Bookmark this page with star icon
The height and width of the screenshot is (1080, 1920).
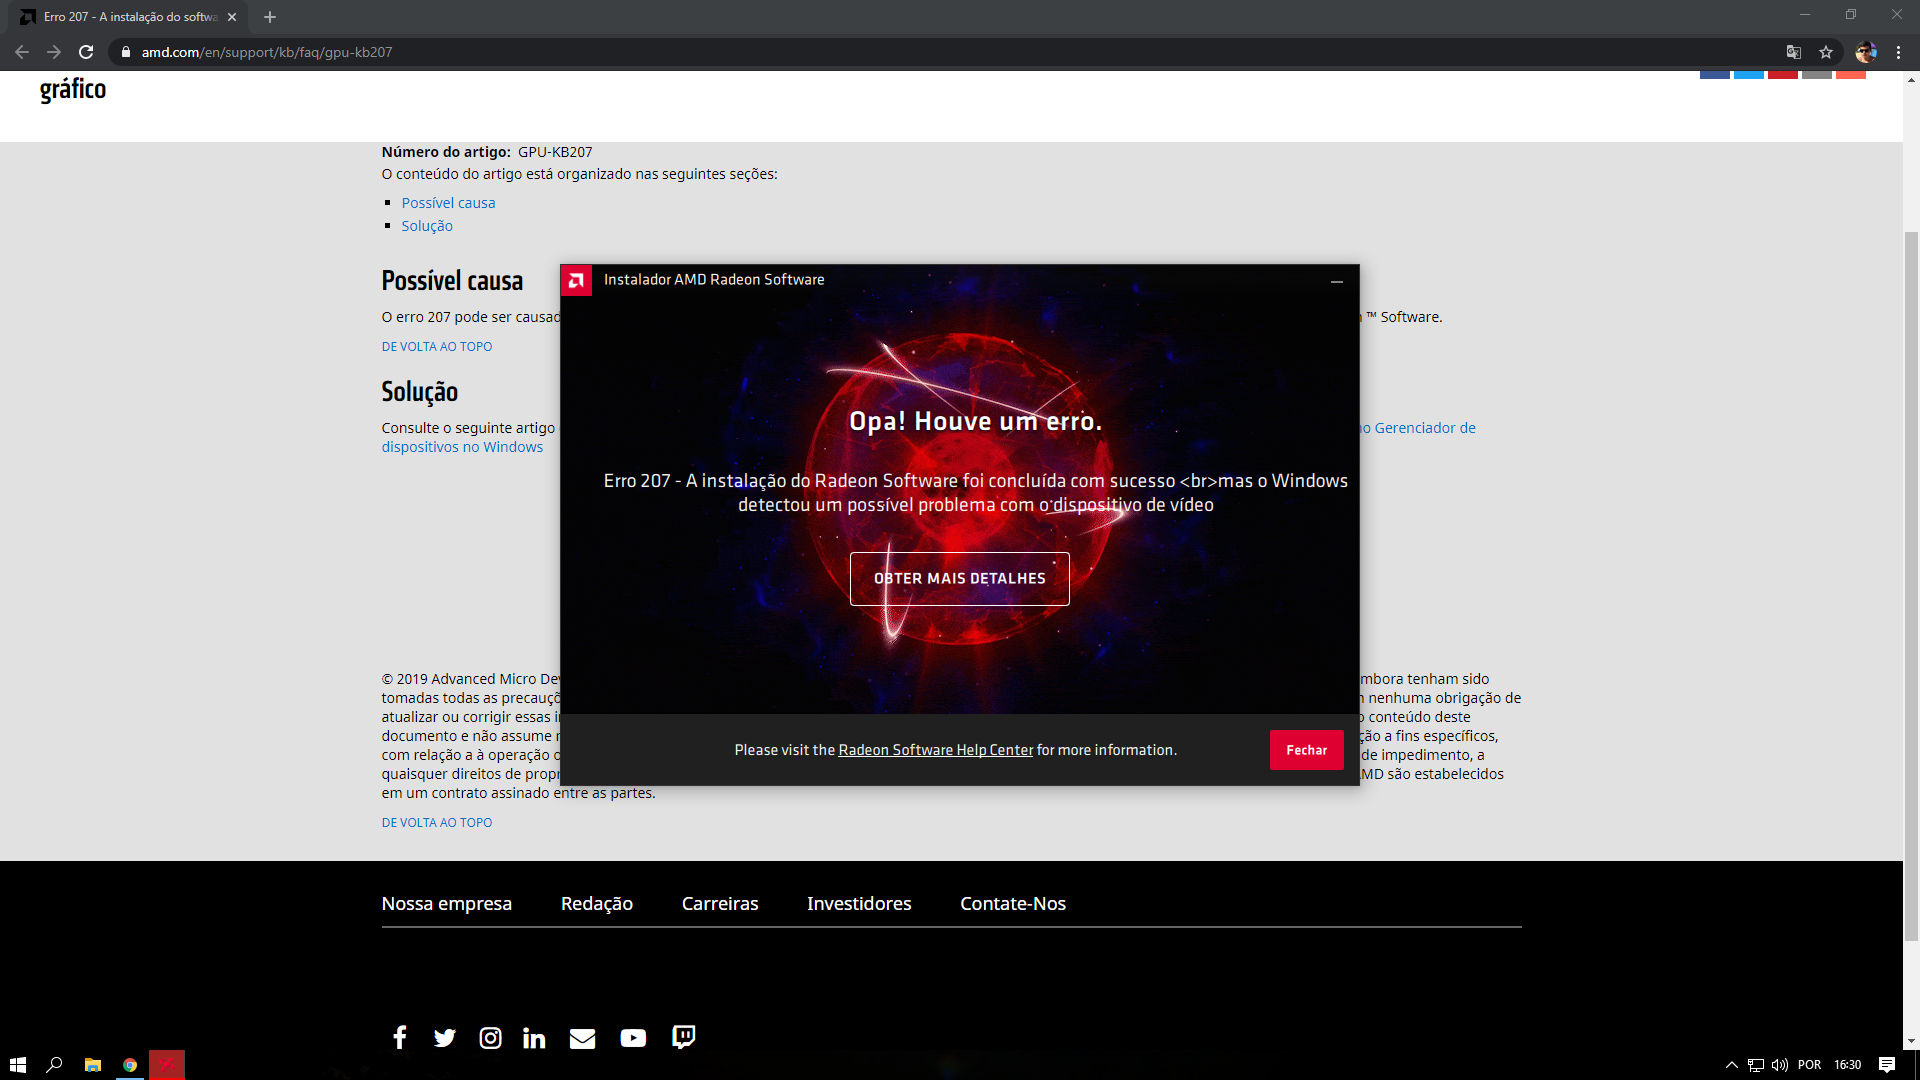[1826, 52]
